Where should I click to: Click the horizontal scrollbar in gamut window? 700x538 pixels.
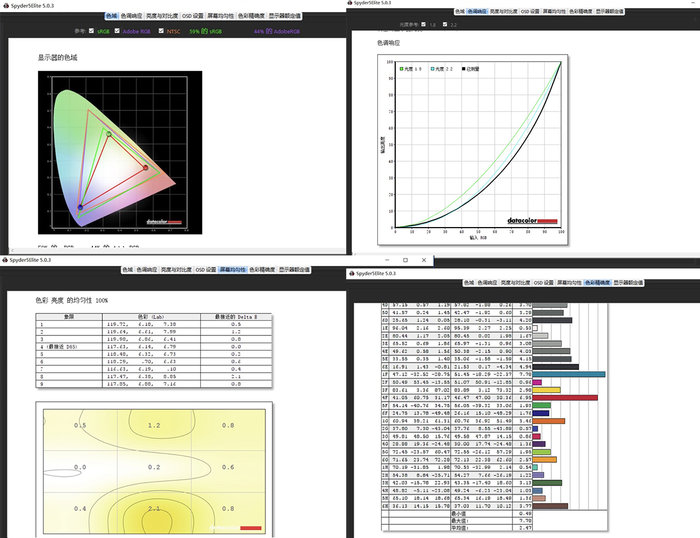(x=176, y=250)
